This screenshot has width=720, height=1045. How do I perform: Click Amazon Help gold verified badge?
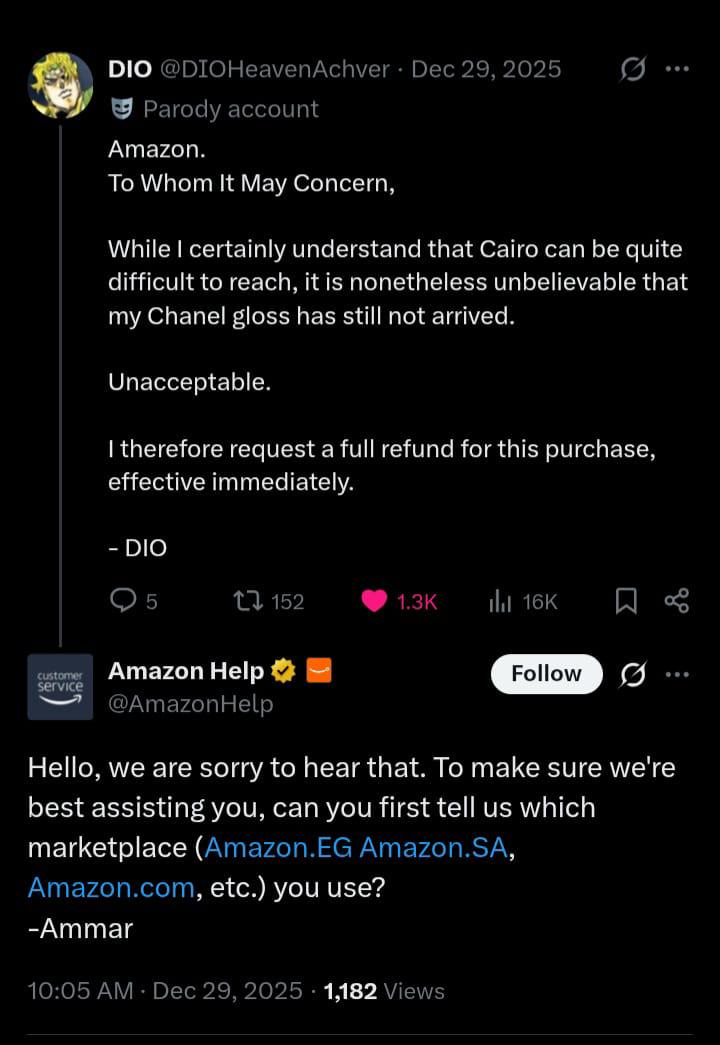(x=283, y=672)
